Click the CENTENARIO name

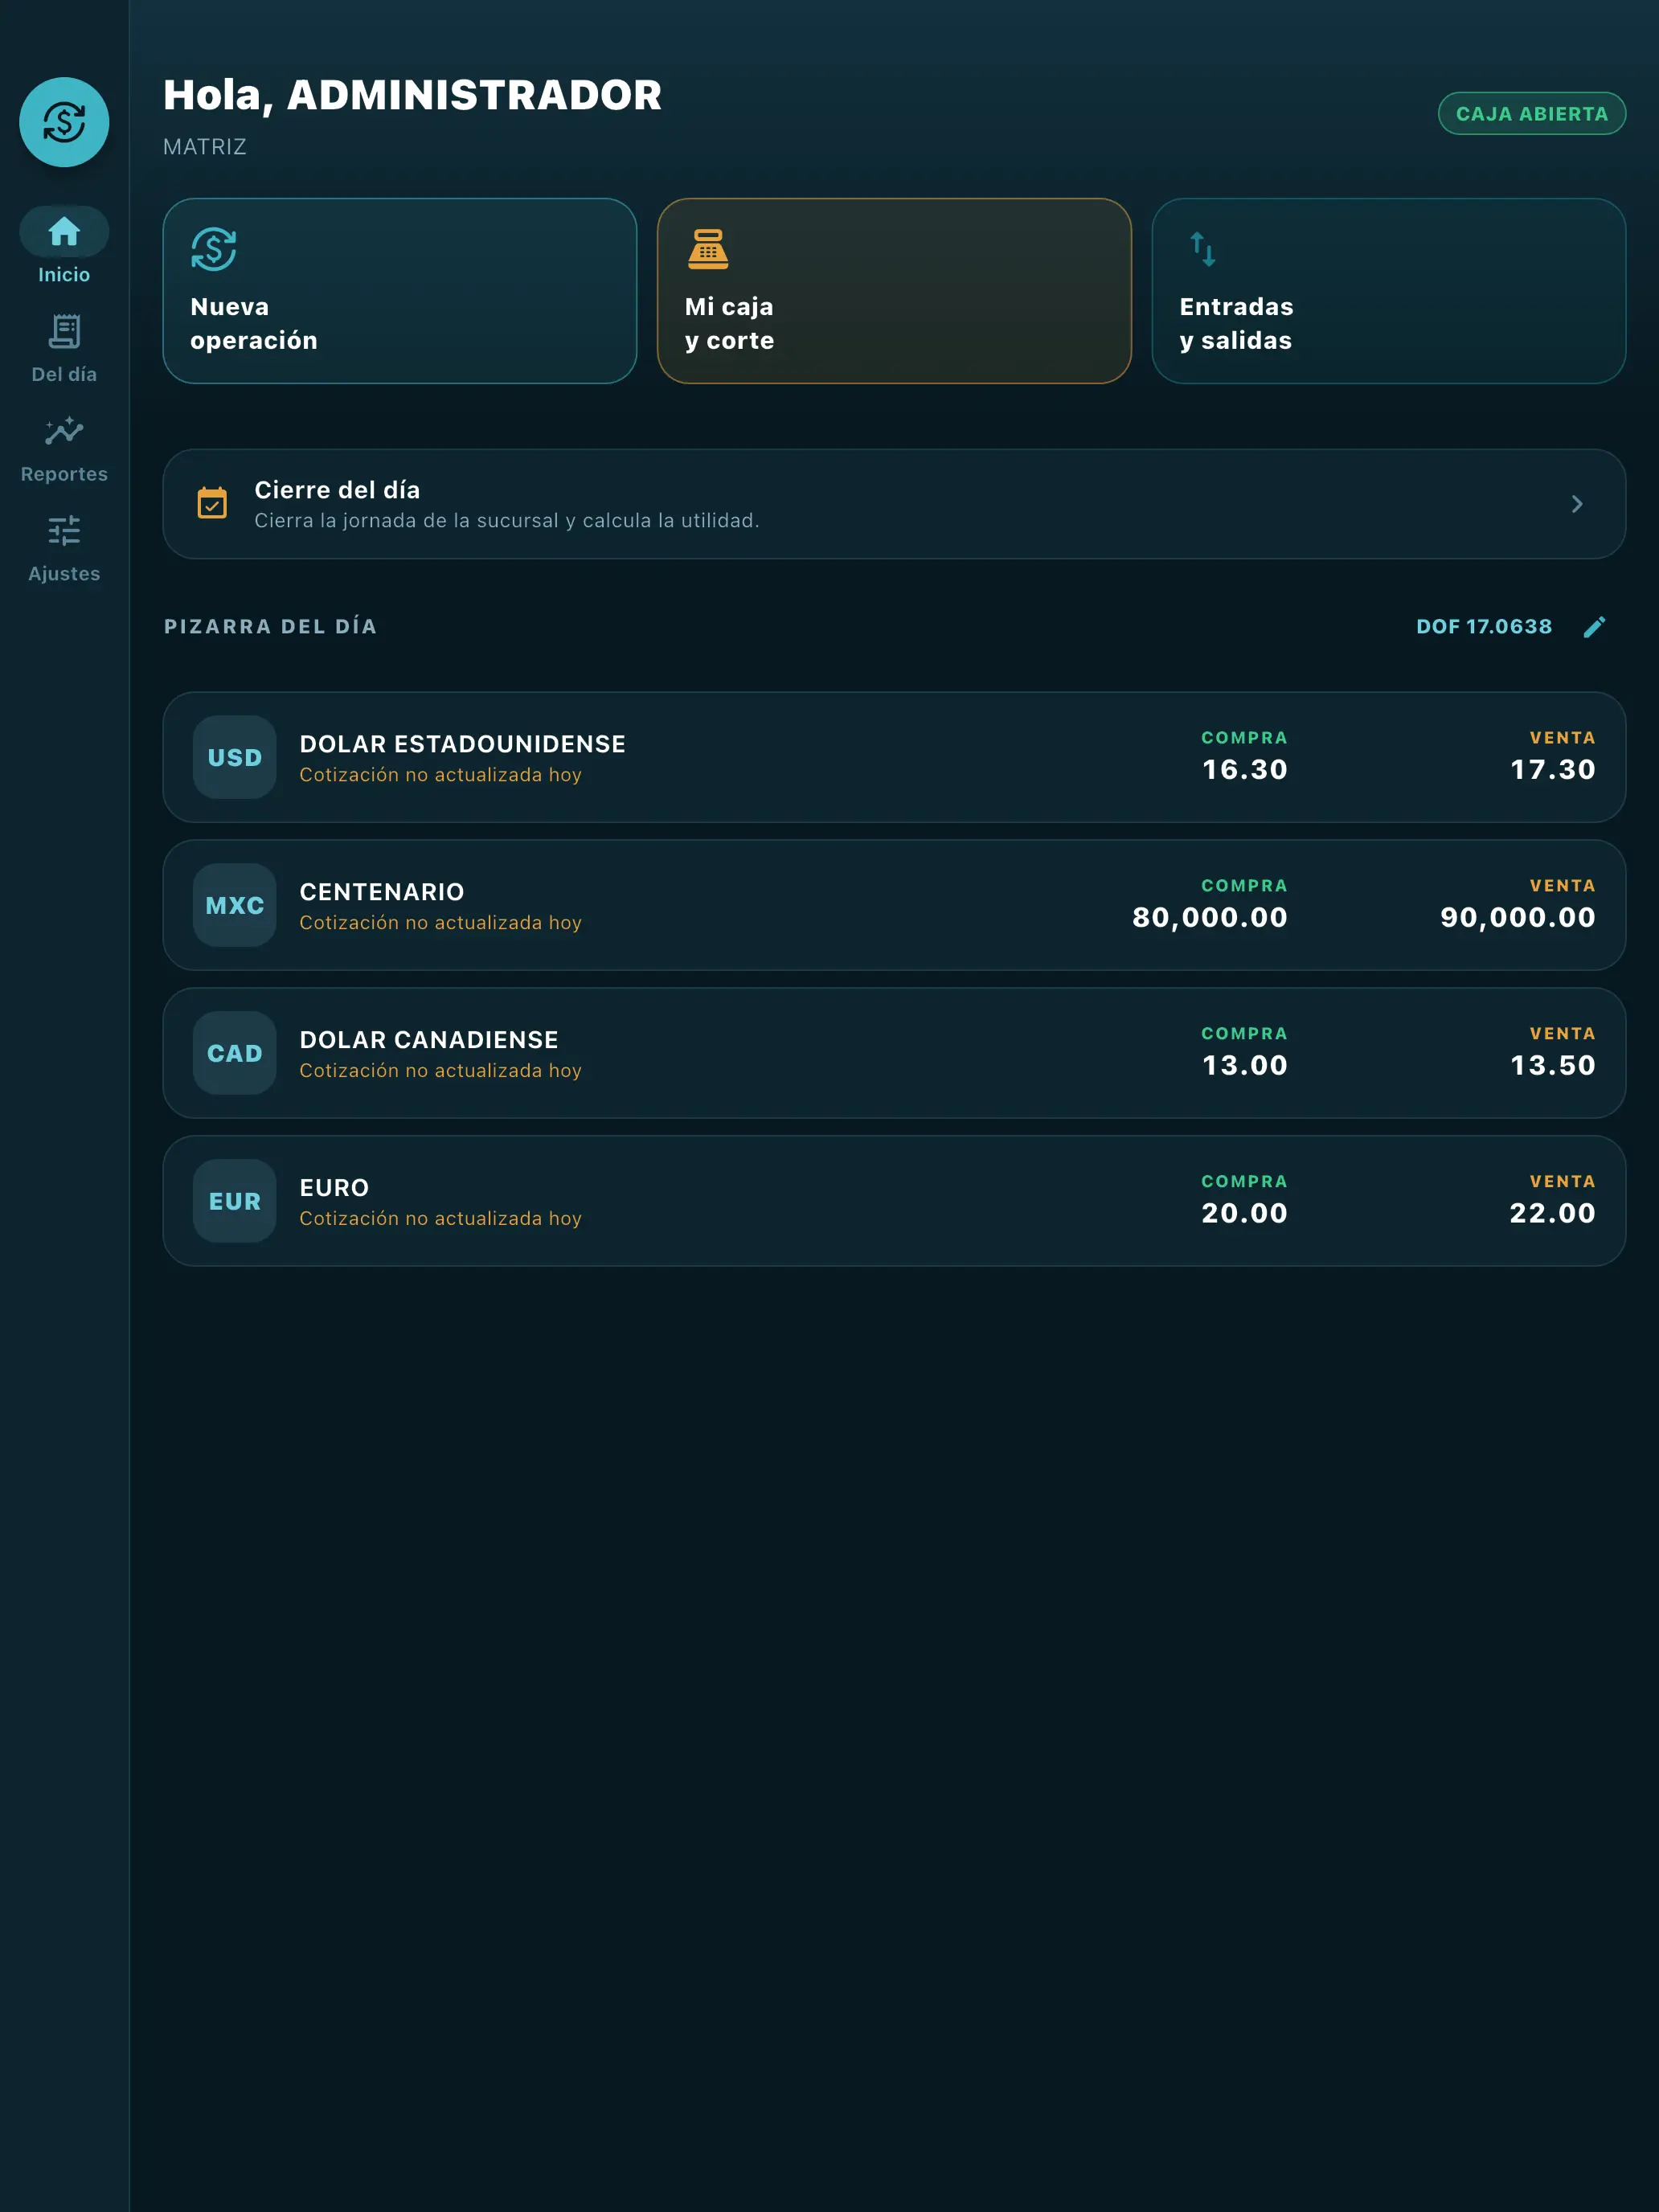[382, 892]
